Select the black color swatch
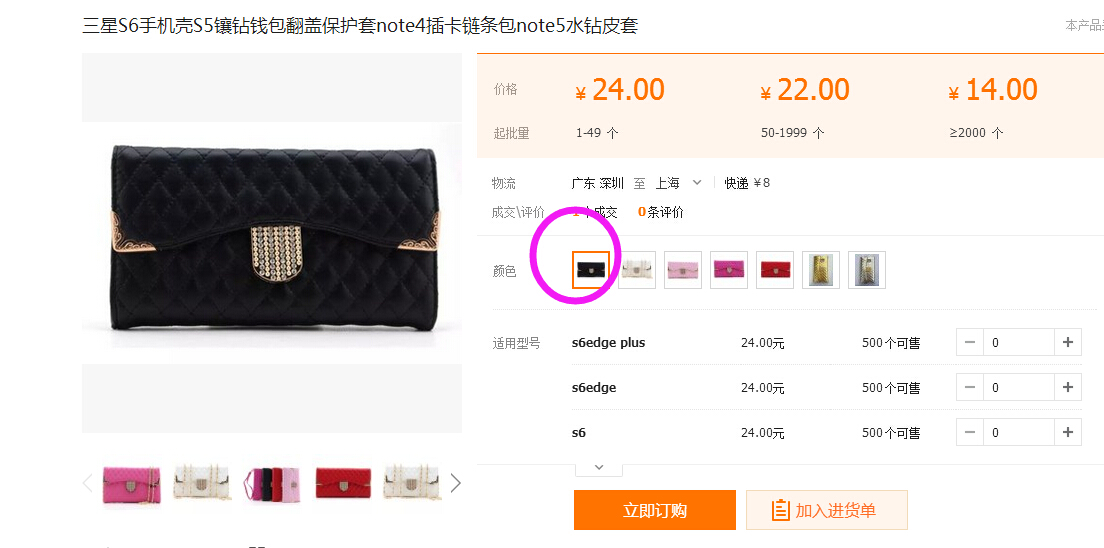This screenshot has height=548, width=1104. coord(591,270)
